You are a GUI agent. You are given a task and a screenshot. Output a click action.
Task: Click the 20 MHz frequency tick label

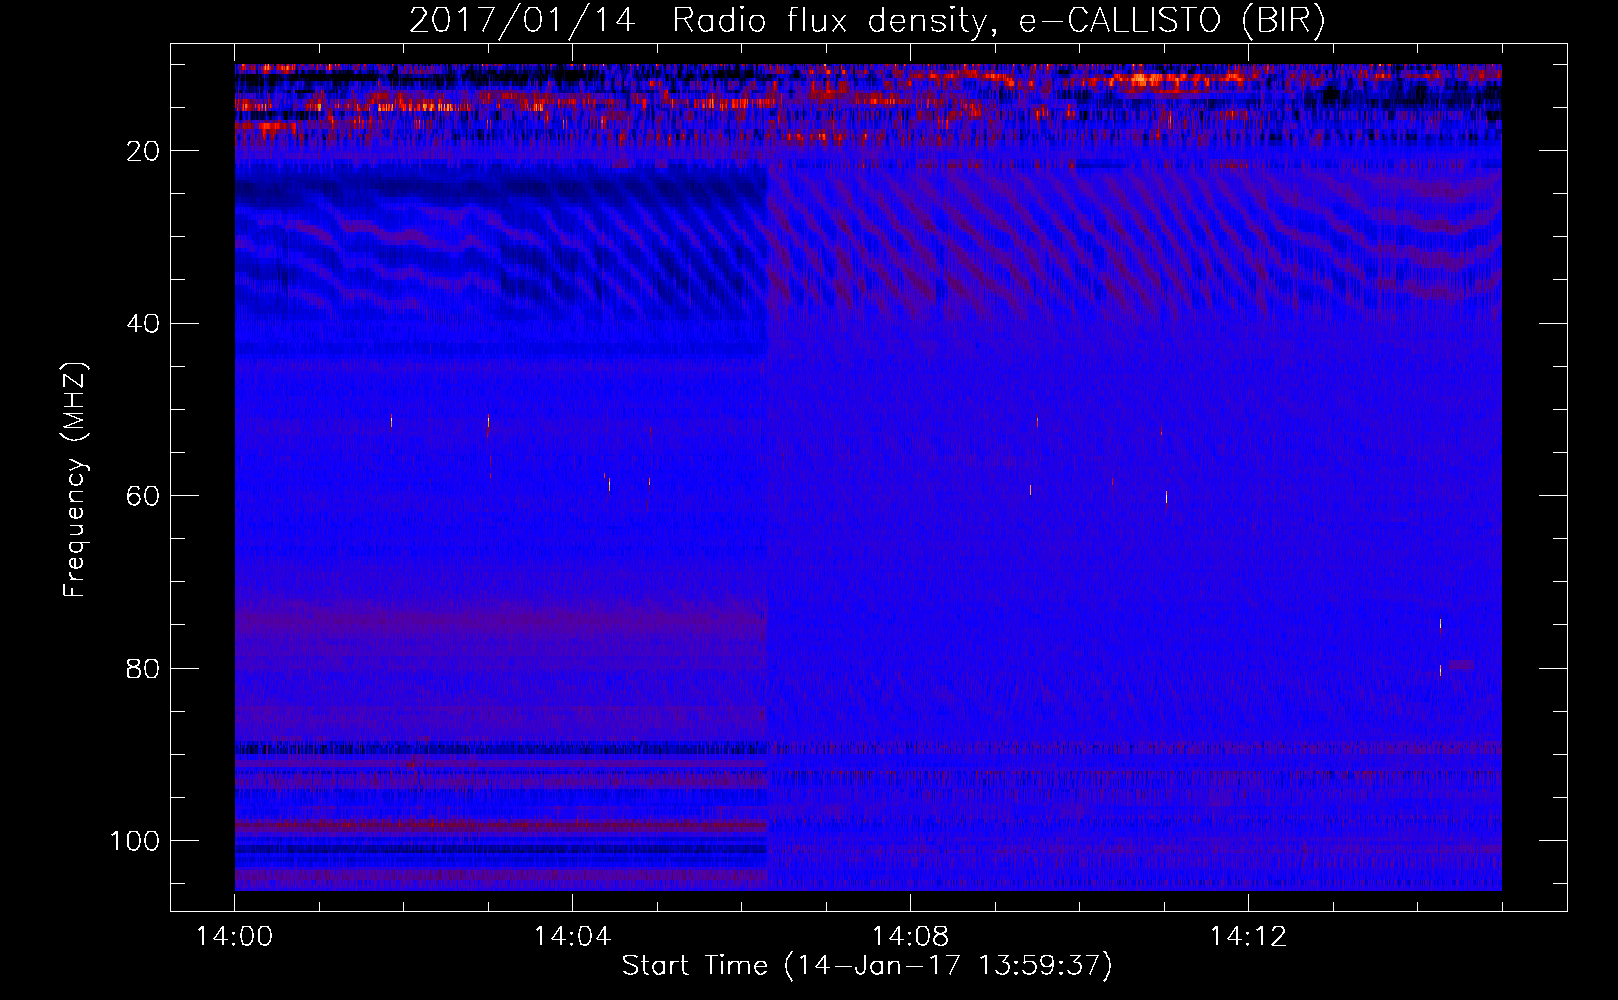point(143,151)
